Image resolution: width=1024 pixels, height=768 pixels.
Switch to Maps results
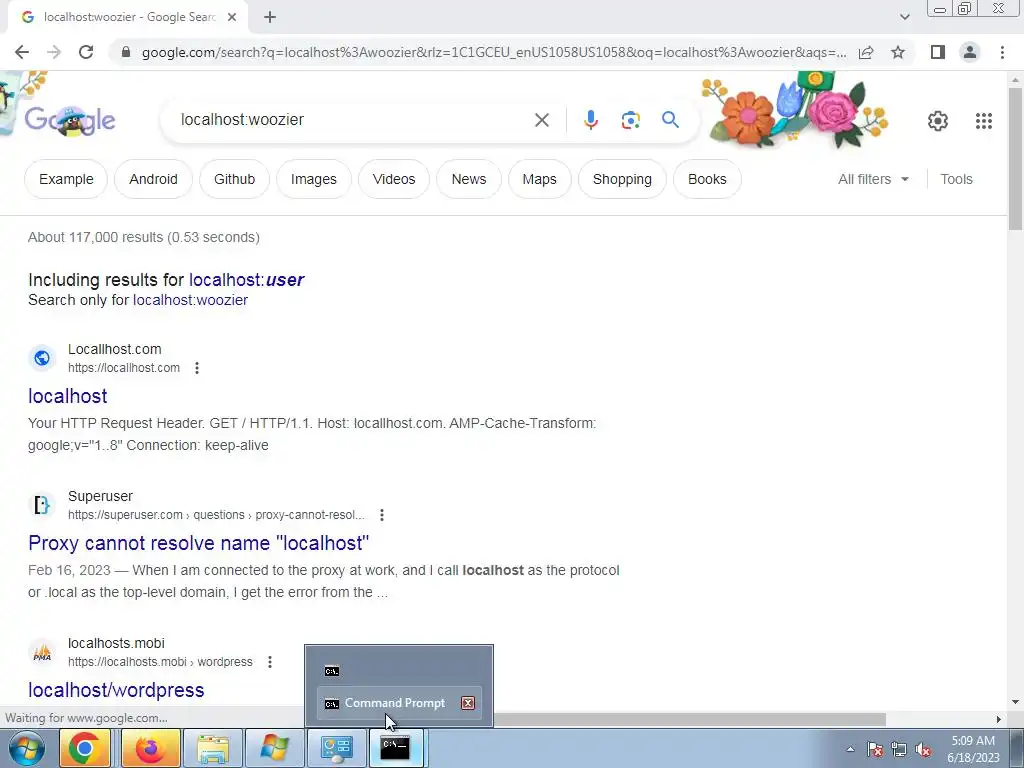[x=539, y=179]
